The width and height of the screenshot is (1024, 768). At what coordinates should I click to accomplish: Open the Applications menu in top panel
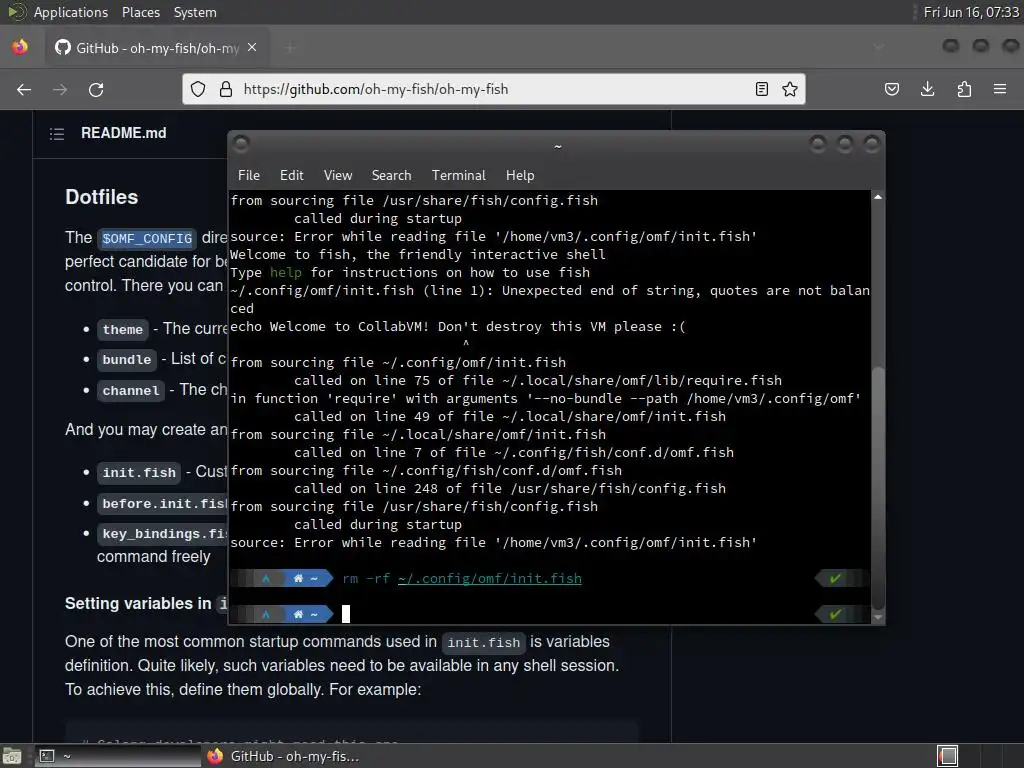pyautogui.click(x=71, y=12)
